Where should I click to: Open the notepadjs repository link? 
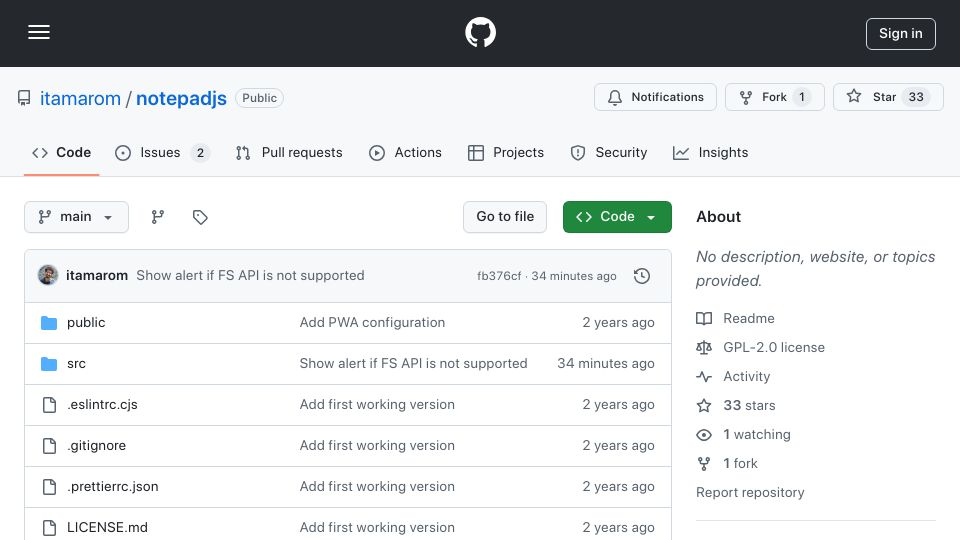pos(181,98)
